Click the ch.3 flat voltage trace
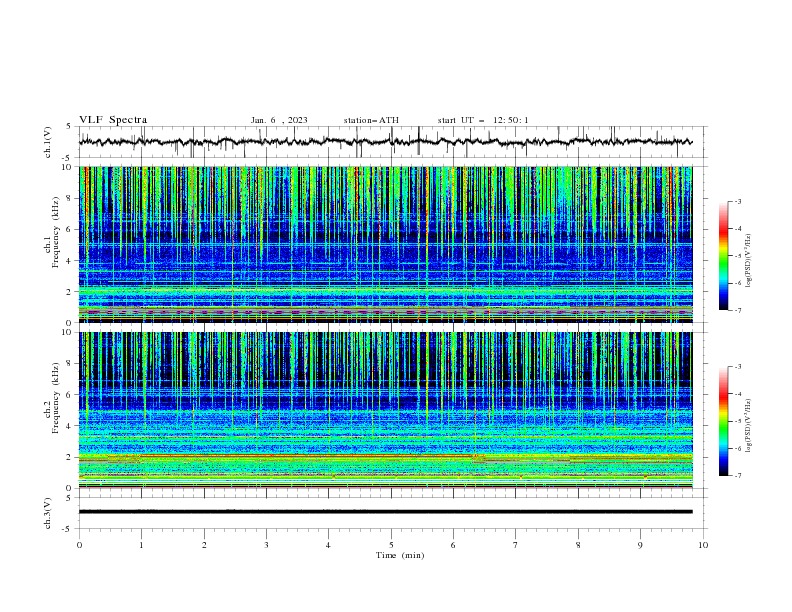 pos(386,512)
